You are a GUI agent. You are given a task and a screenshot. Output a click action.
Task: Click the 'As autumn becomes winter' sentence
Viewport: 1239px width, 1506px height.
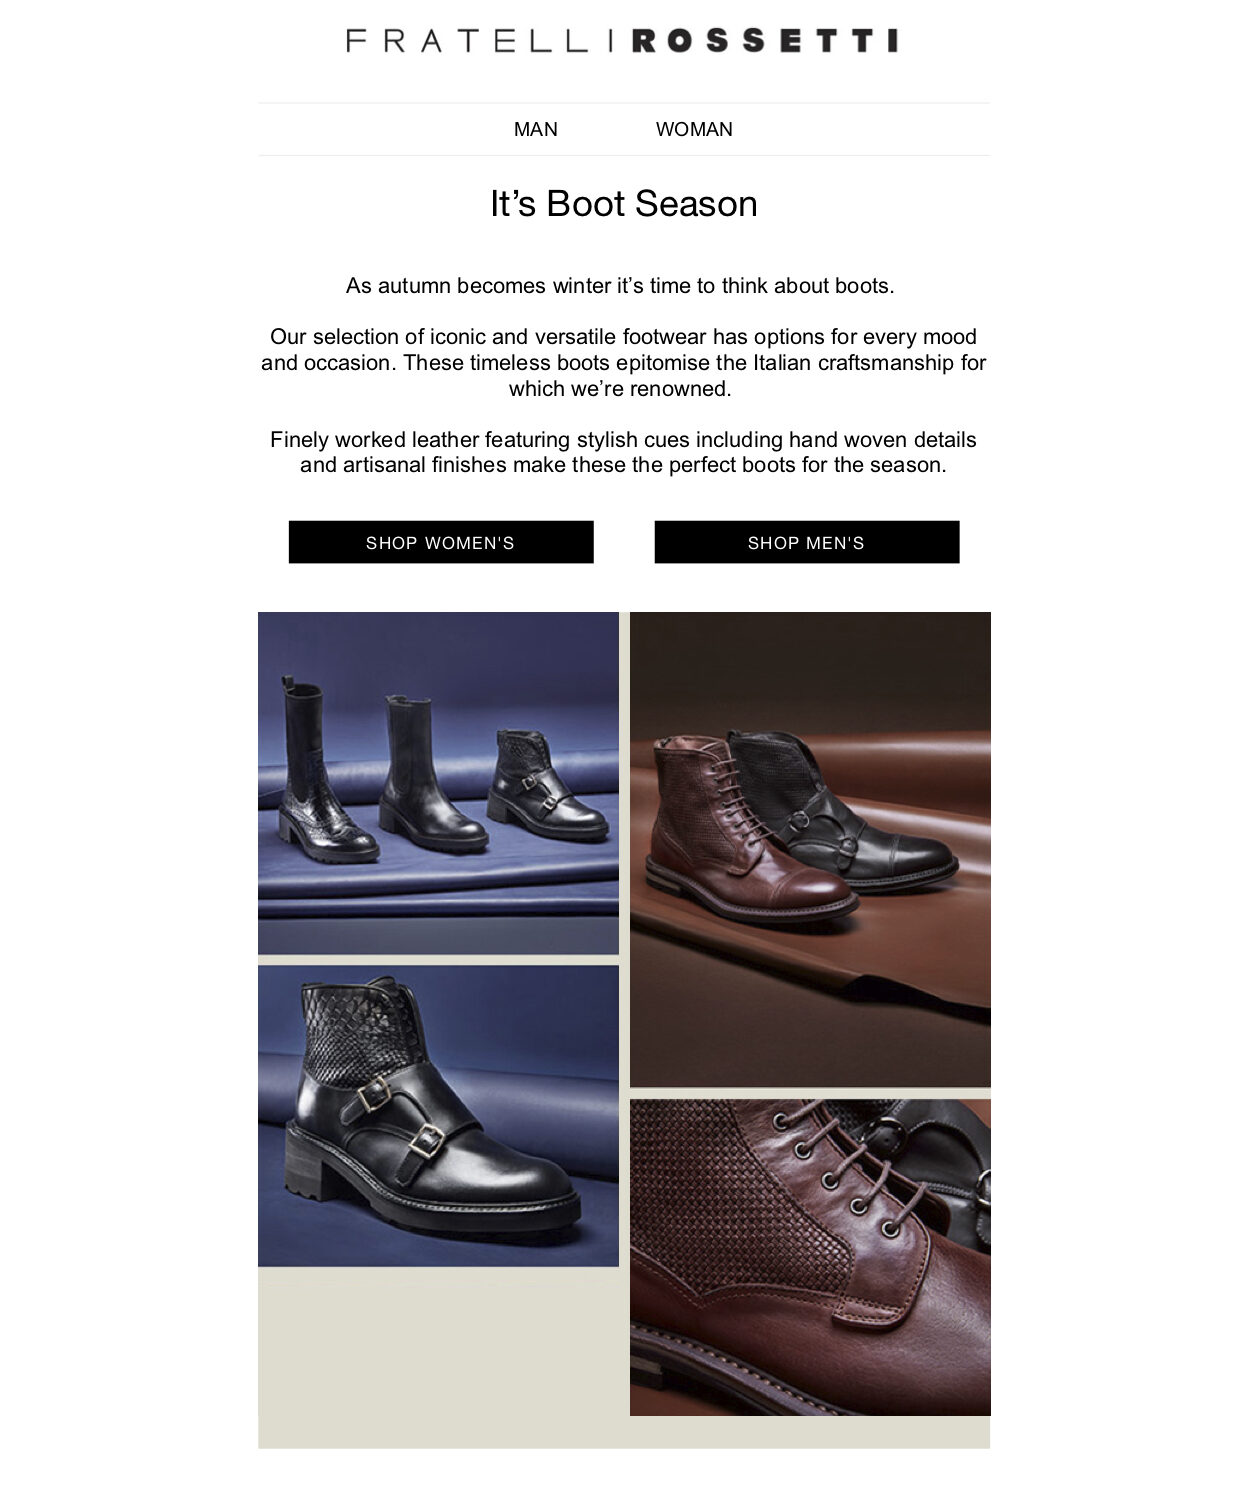(620, 286)
